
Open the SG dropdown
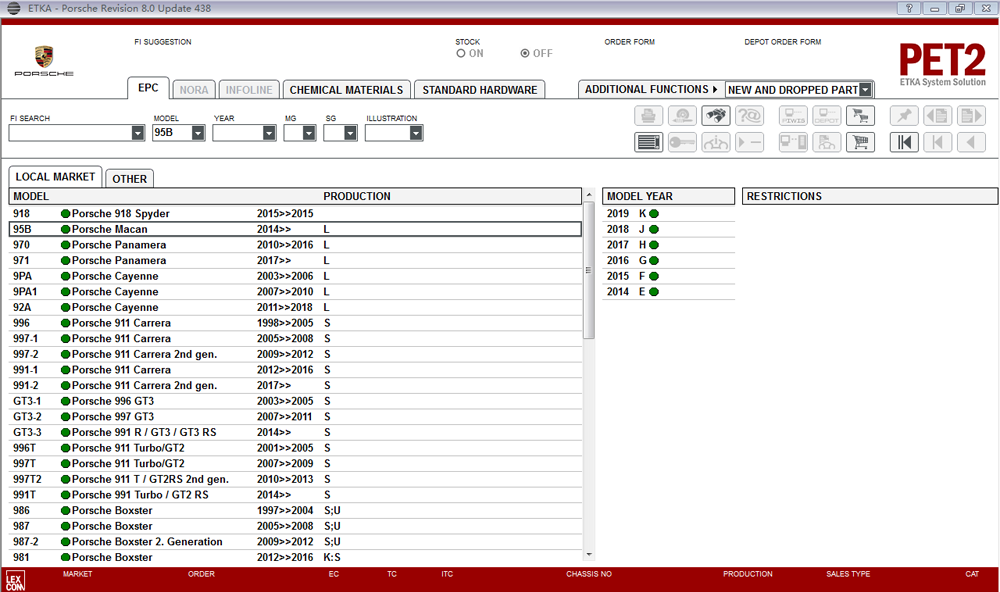pos(350,133)
